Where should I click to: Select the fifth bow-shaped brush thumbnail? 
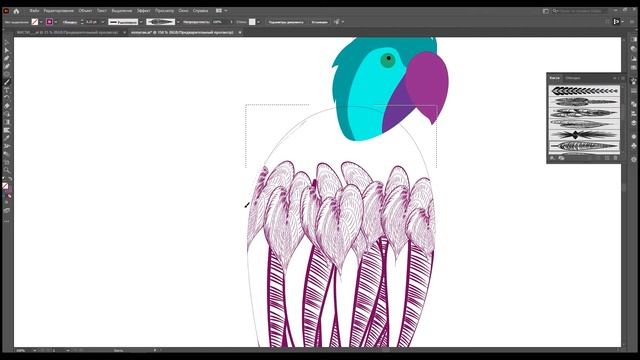pyautogui.click(x=584, y=135)
